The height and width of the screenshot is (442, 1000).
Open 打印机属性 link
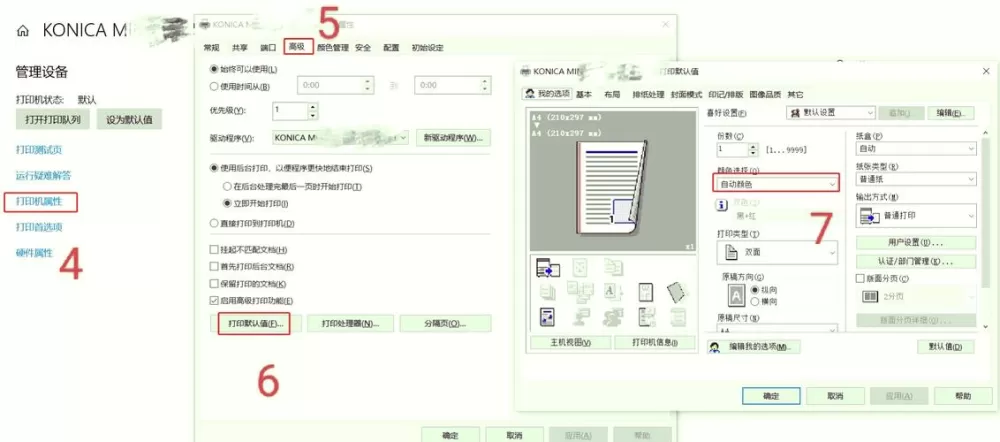coord(40,202)
